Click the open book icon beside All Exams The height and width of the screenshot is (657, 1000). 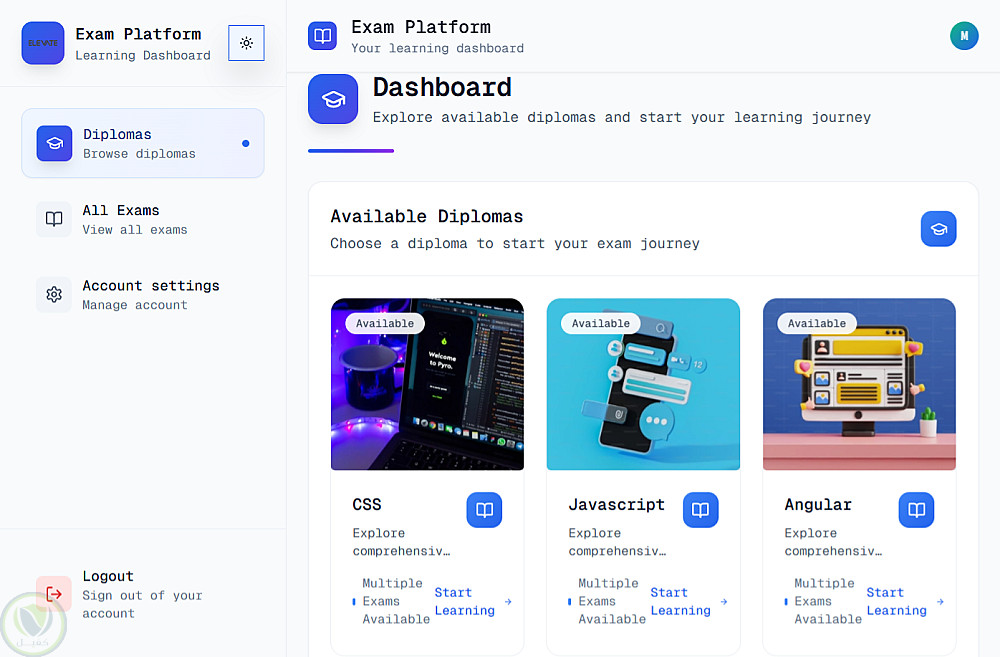point(54,219)
